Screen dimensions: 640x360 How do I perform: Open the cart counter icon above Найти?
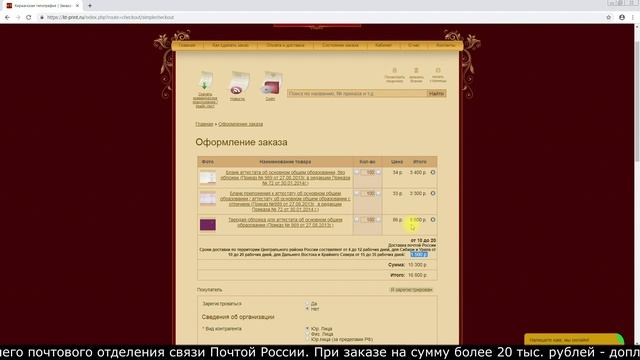(438, 71)
